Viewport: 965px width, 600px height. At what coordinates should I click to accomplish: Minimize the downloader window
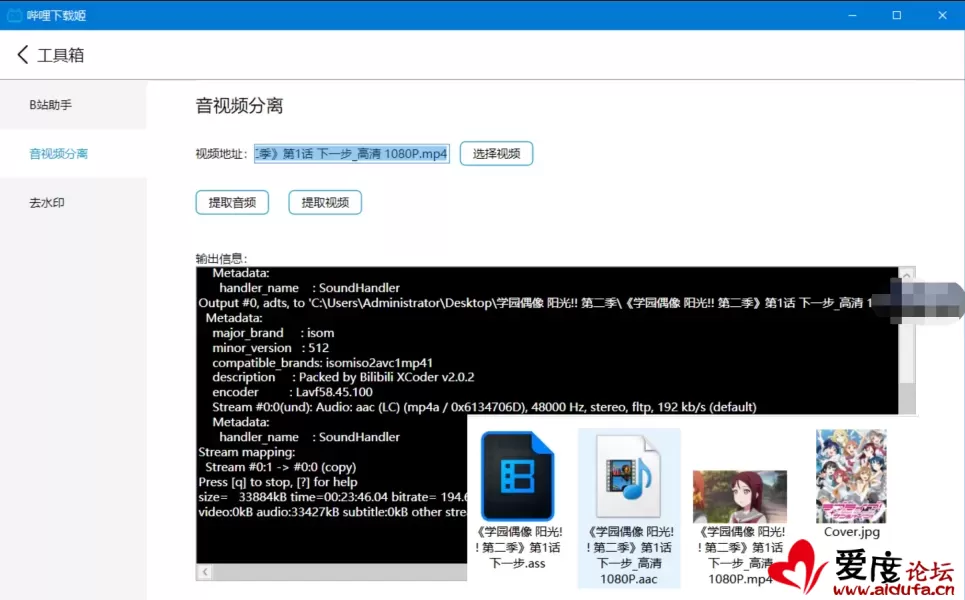point(852,15)
